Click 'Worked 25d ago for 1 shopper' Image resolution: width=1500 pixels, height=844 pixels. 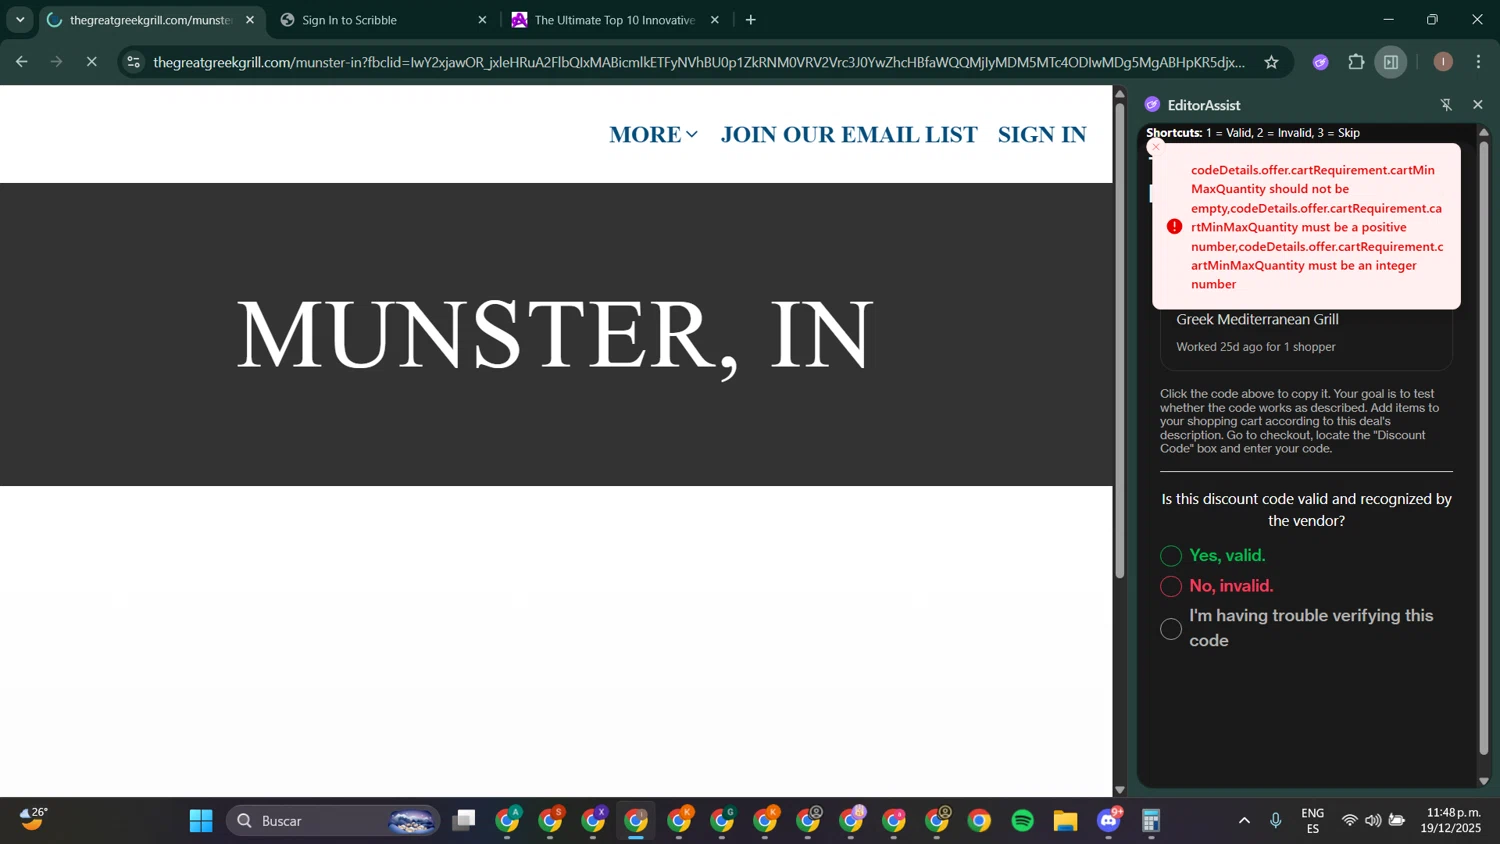coord(1256,347)
